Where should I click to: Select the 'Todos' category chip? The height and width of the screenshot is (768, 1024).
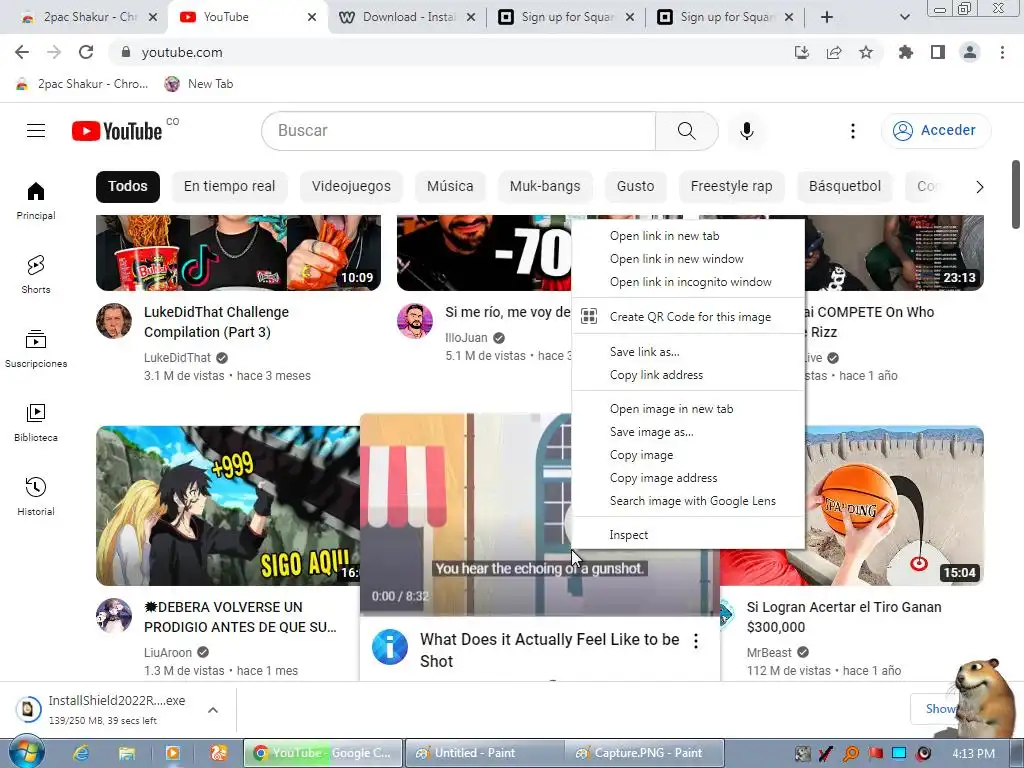pyautogui.click(x=128, y=187)
